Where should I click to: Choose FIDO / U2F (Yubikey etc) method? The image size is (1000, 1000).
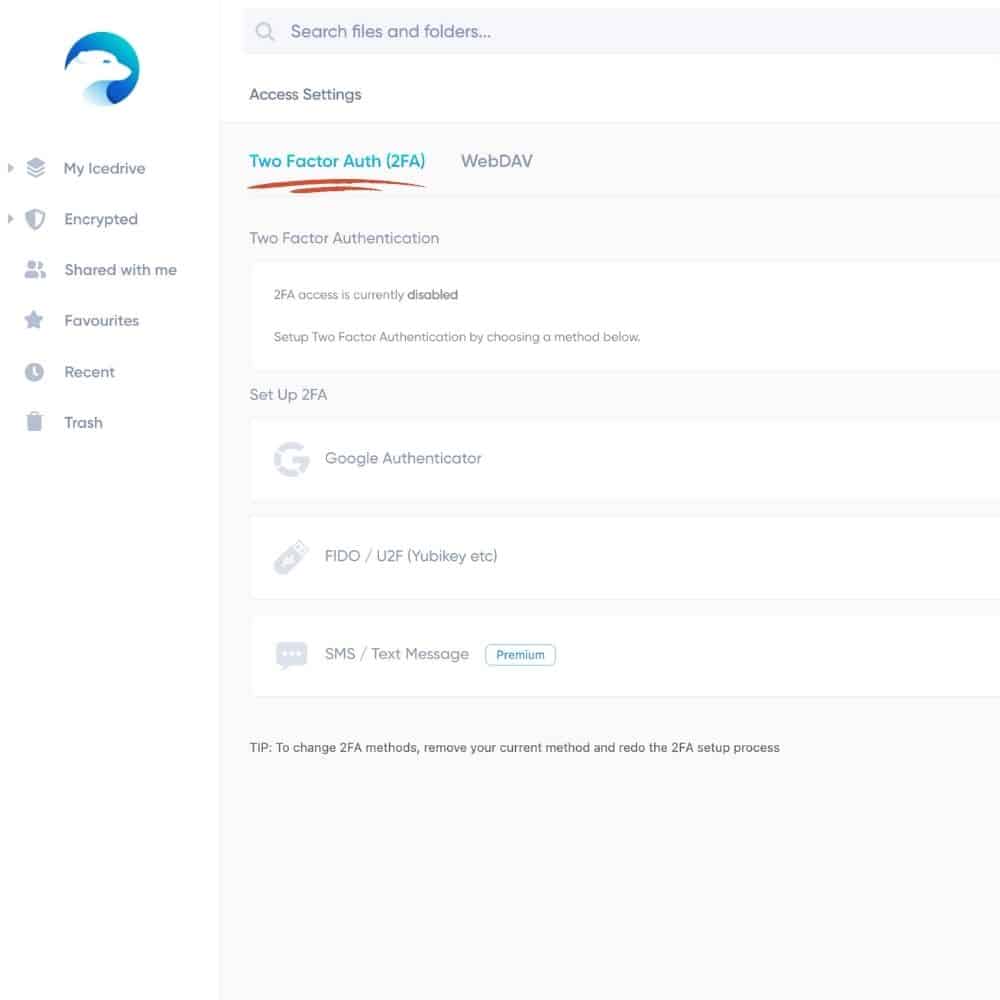625,557
